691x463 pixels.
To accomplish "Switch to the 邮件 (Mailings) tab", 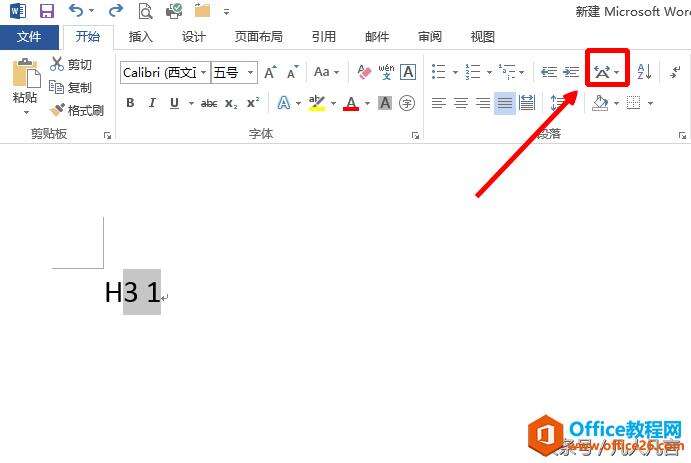I will click(x=377, y=37).
